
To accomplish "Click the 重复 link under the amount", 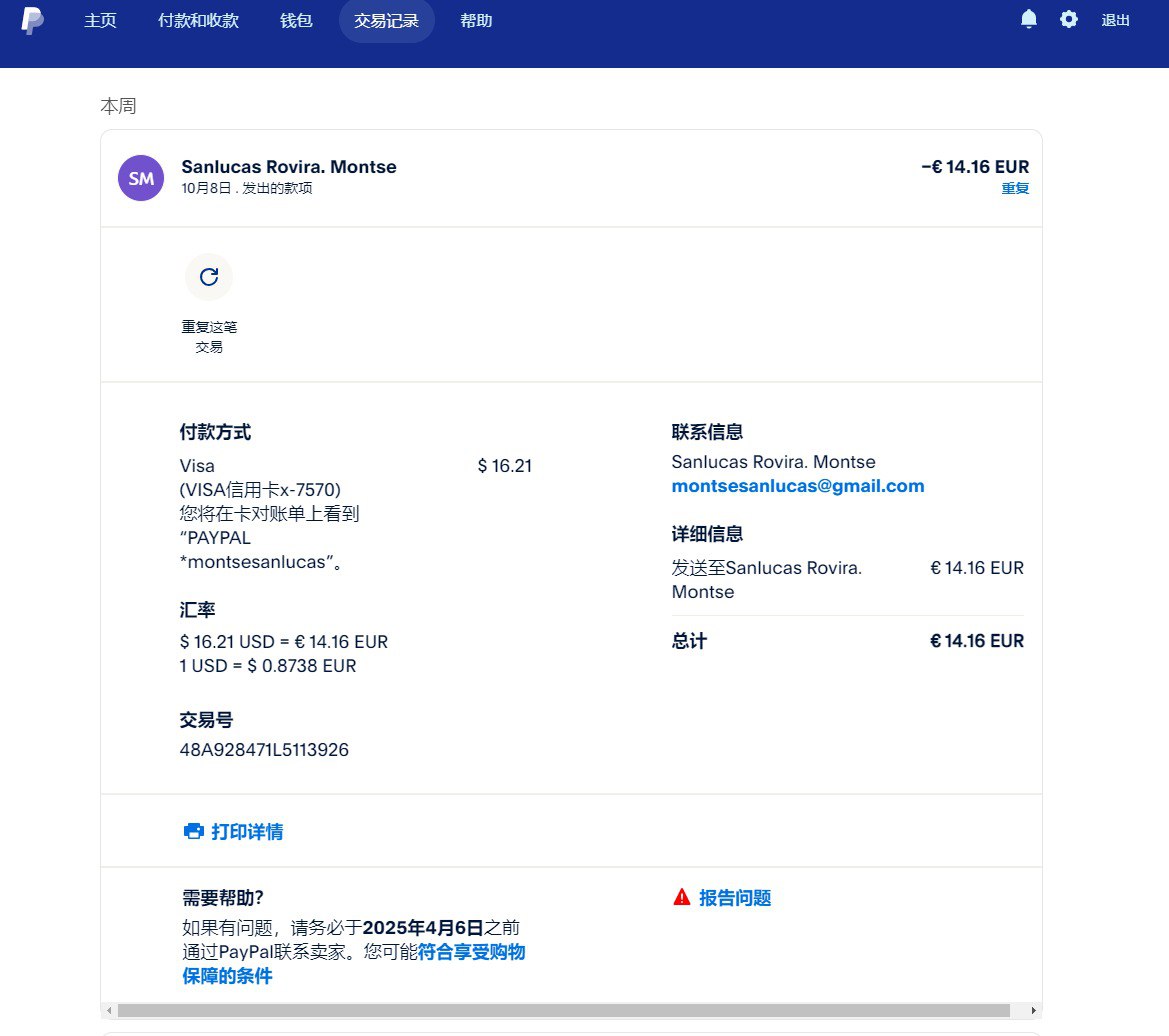I will (1015, 188).
